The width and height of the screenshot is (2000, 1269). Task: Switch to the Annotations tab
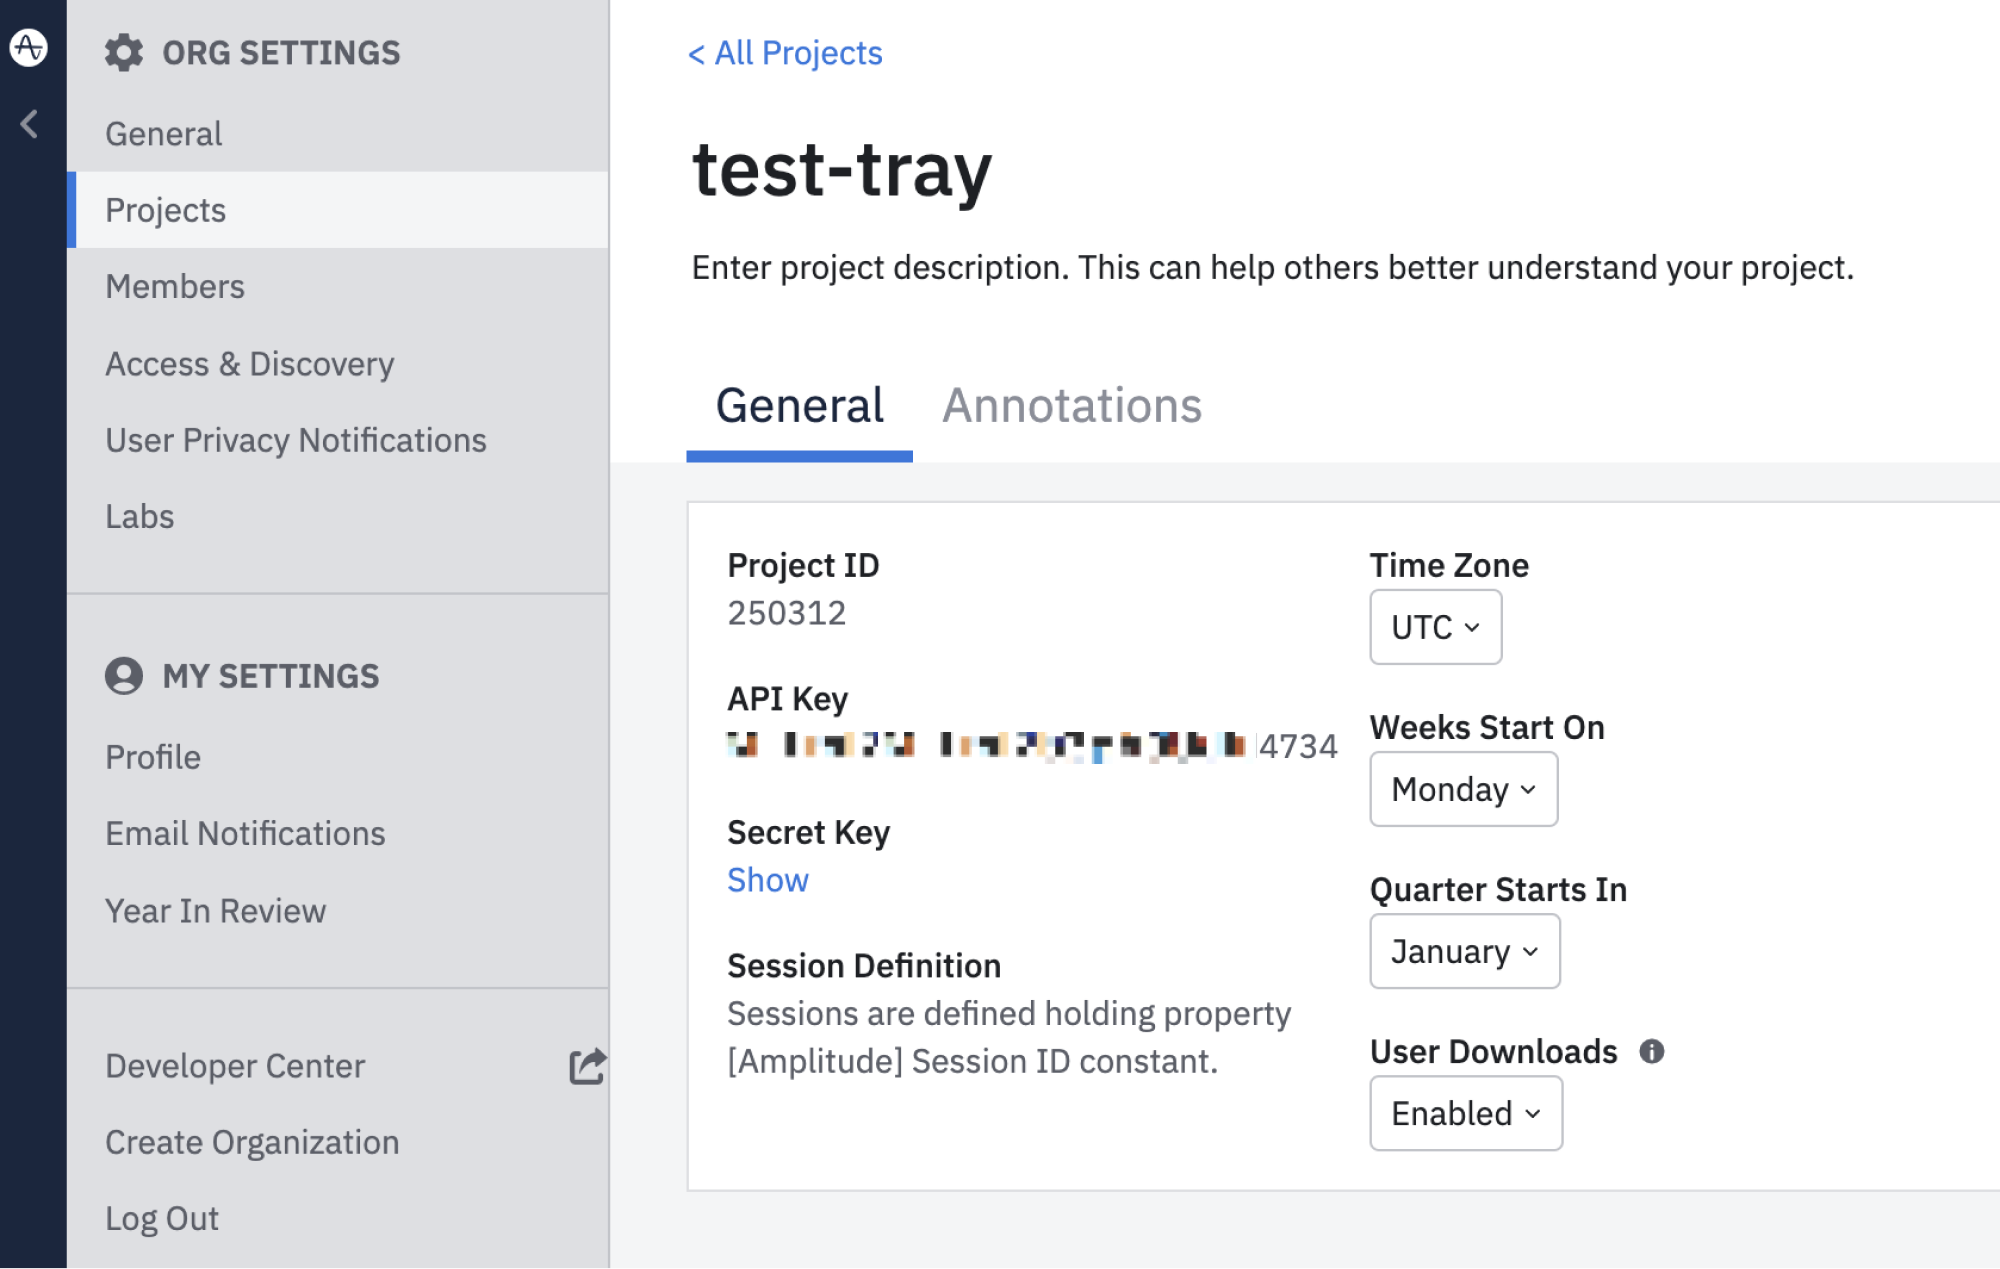pyautogui.click(x=1071, y=406)
